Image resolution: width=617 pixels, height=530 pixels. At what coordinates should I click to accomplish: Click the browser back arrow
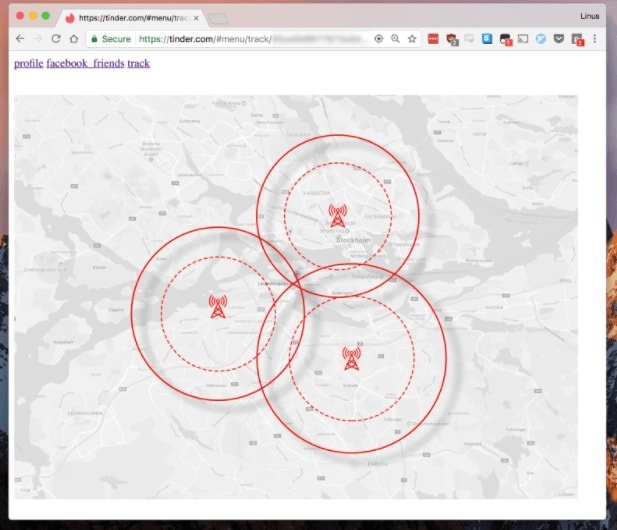tap(19, 38)
